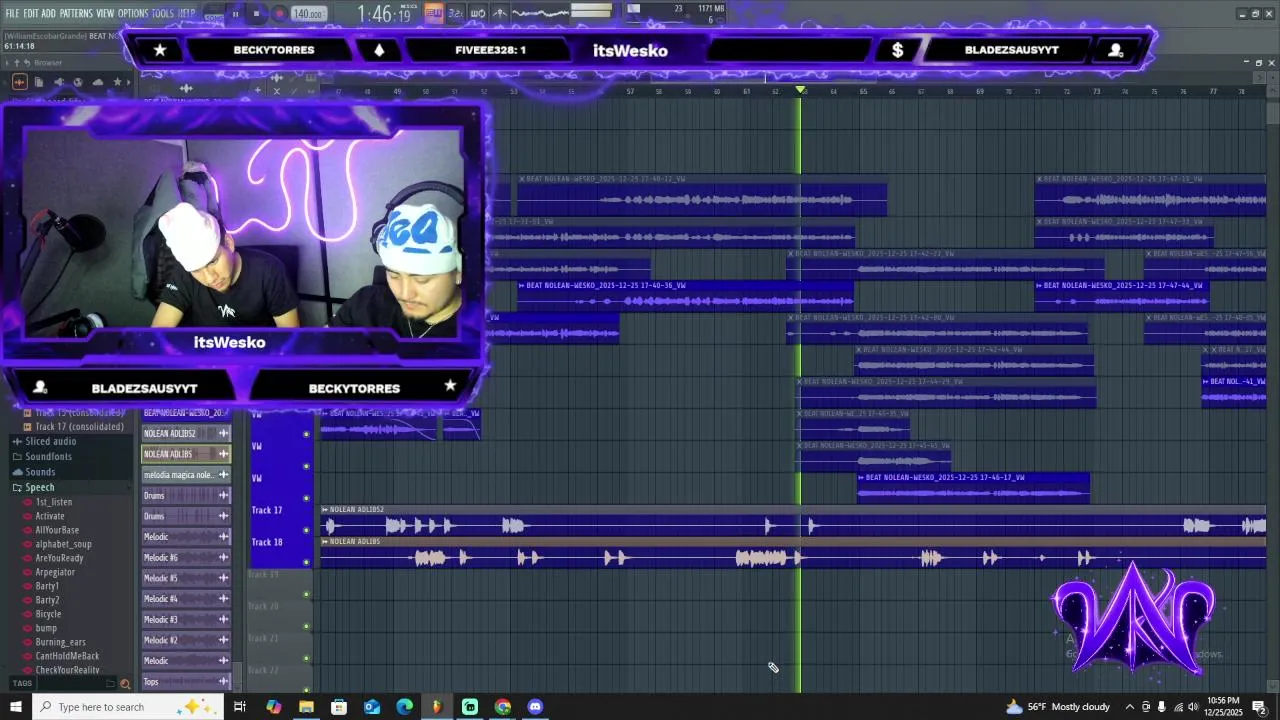Viewport: 1280px width, 720px height.
Task: Open menu of clip BEAT NOLEAN-WESKO 17-46-17_VW
Action: [x=862, y=478]
